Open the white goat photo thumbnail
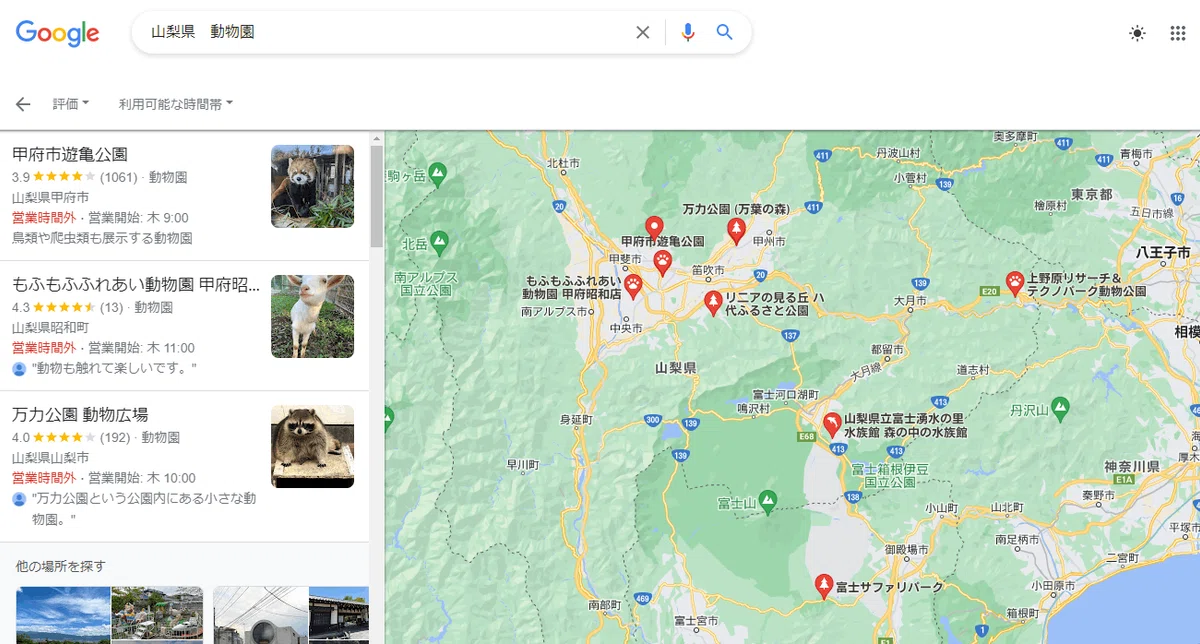This screenshot has width=1200, height=644. pyautogui.click(x=312, y=316)
